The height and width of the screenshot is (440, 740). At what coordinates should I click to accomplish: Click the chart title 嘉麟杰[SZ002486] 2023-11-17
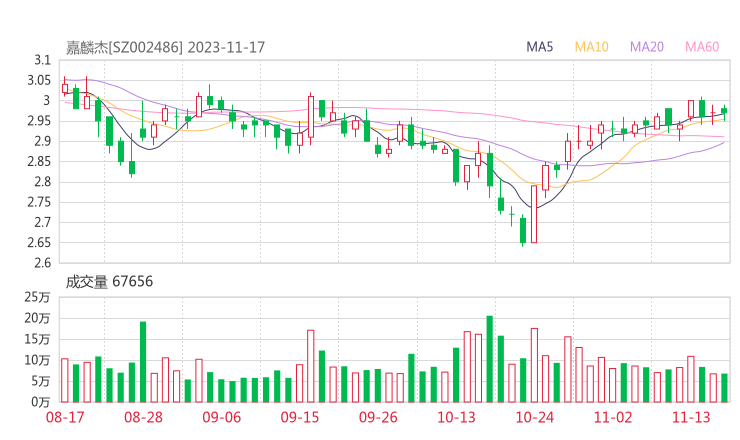[166, 48]
